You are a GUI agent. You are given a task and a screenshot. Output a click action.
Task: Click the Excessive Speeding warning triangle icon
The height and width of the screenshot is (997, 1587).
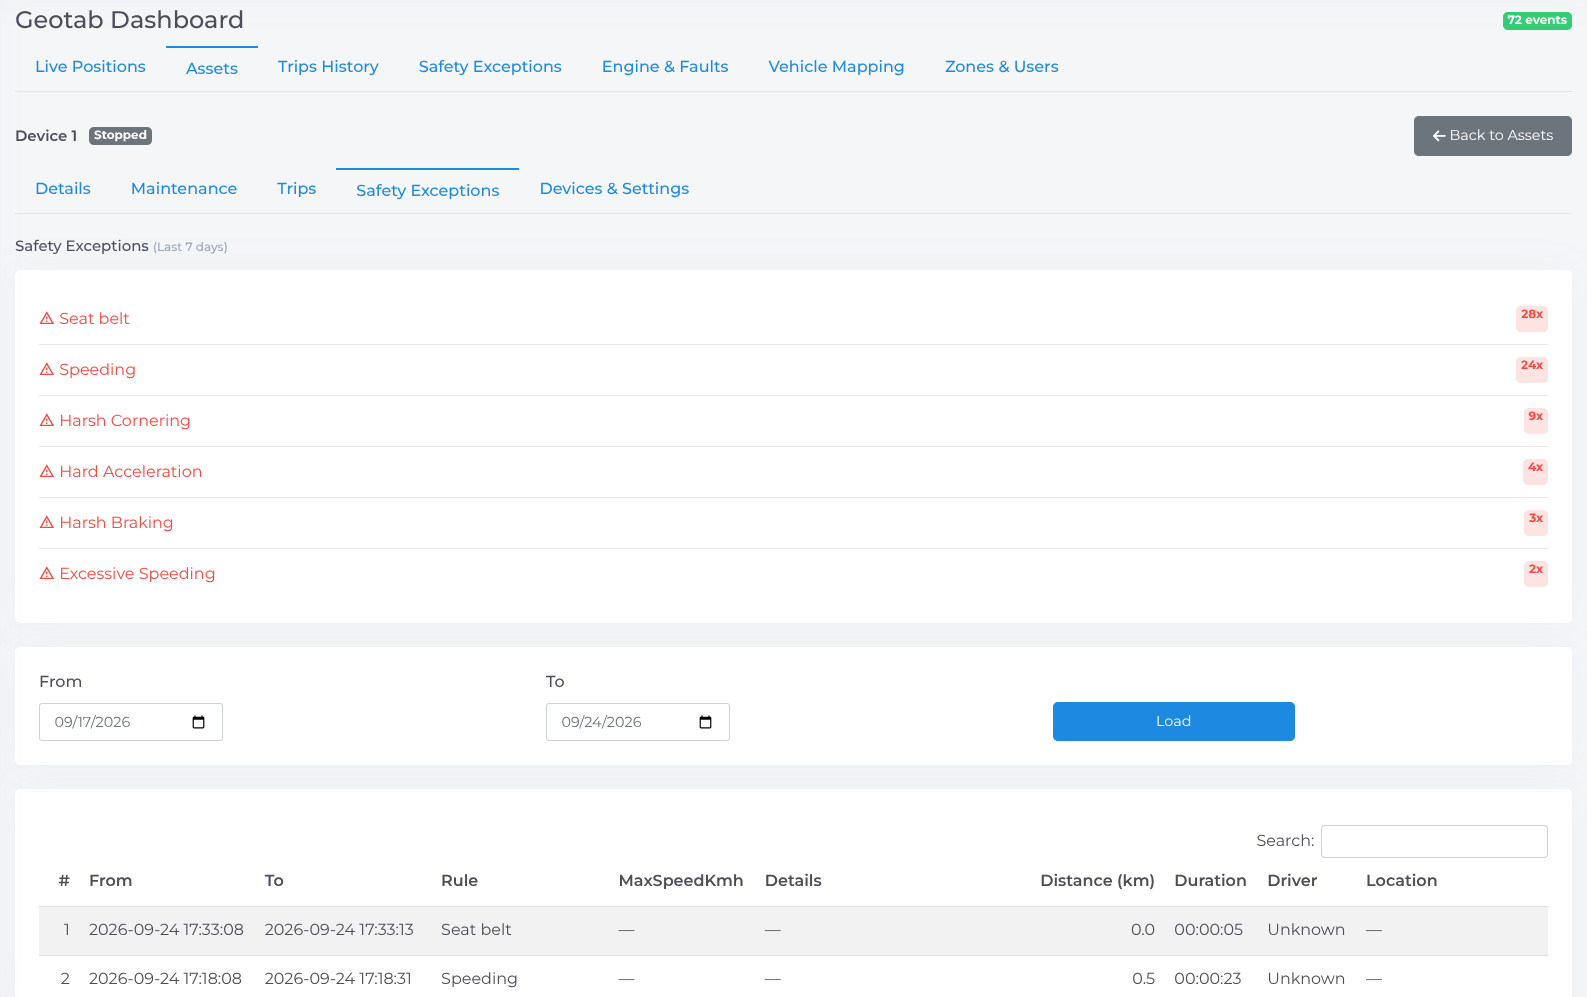point(46,573)
